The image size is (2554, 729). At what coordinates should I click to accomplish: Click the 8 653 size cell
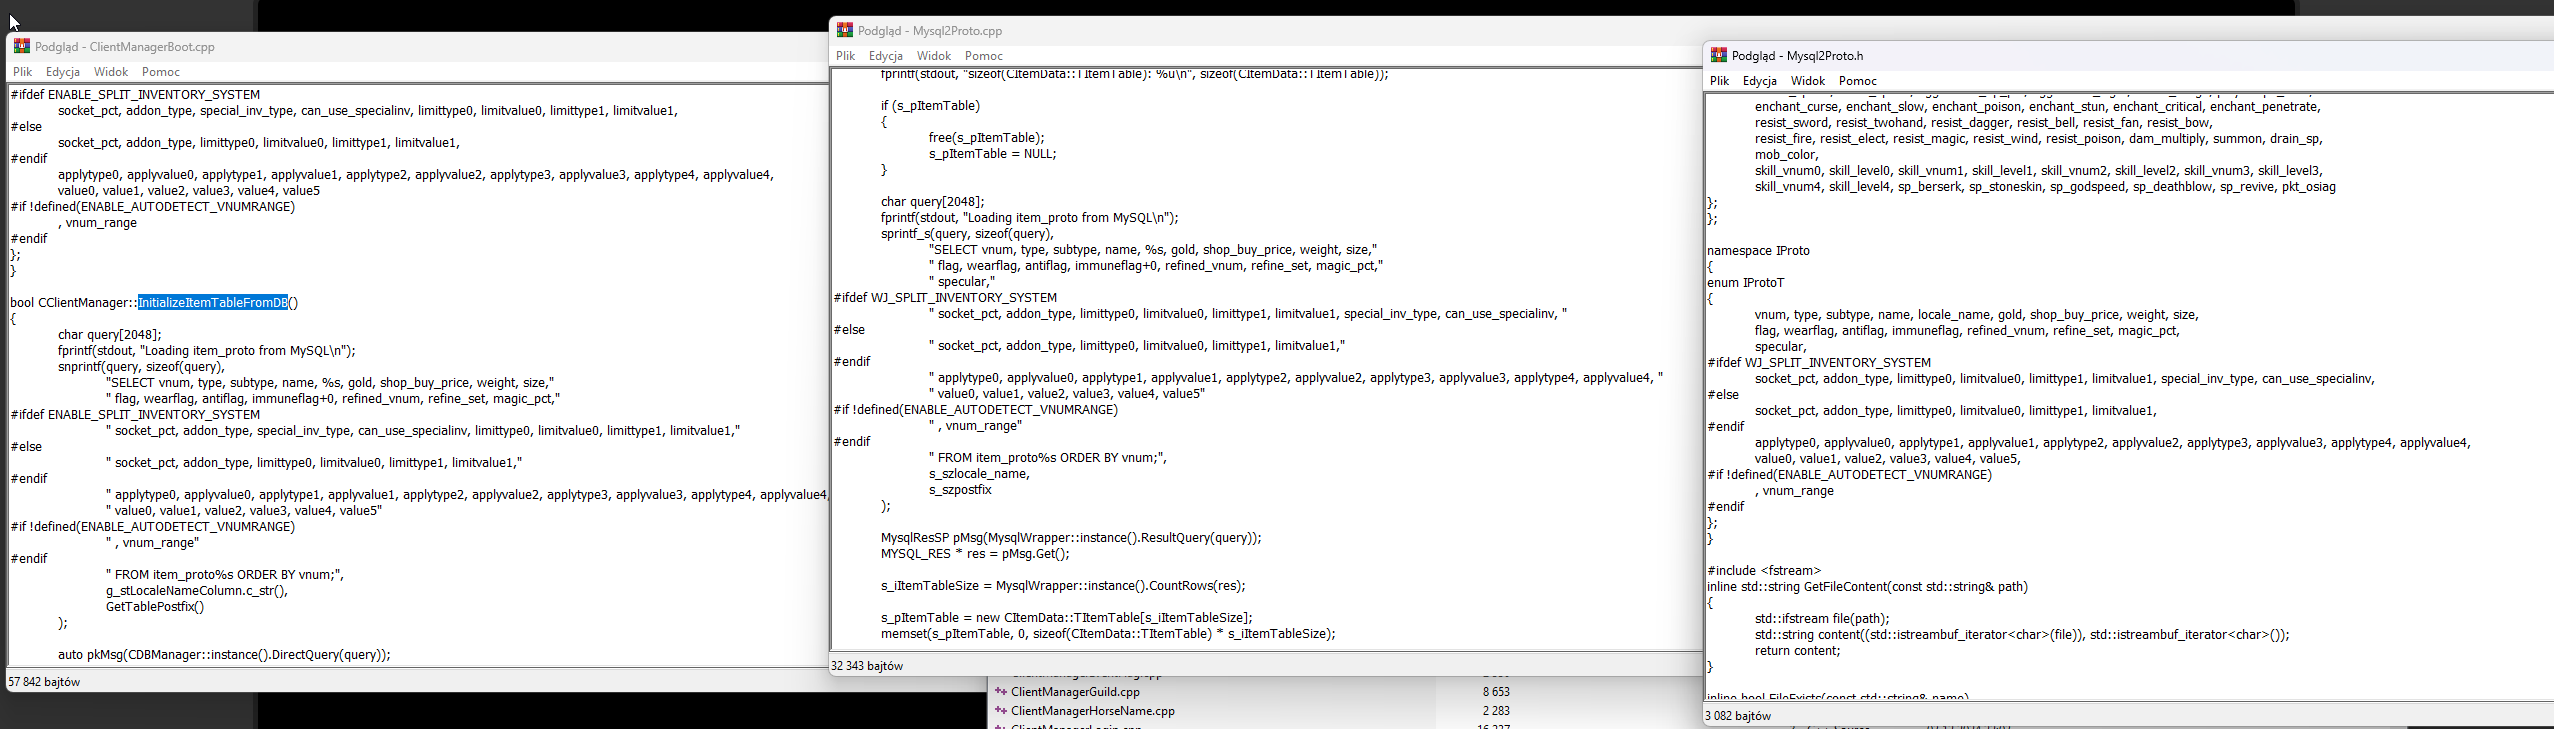(1496, 691)
